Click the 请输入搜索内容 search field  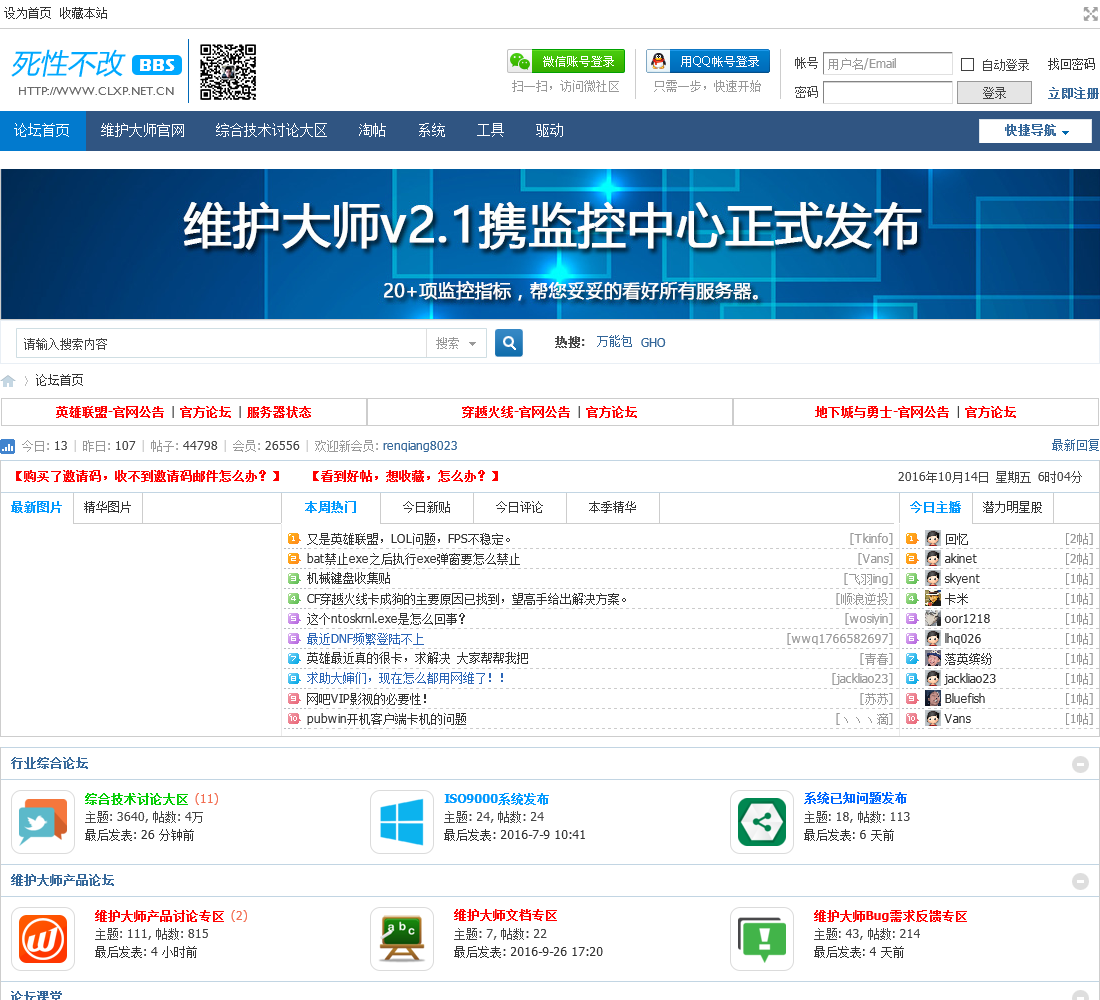[x=221, y=343]
